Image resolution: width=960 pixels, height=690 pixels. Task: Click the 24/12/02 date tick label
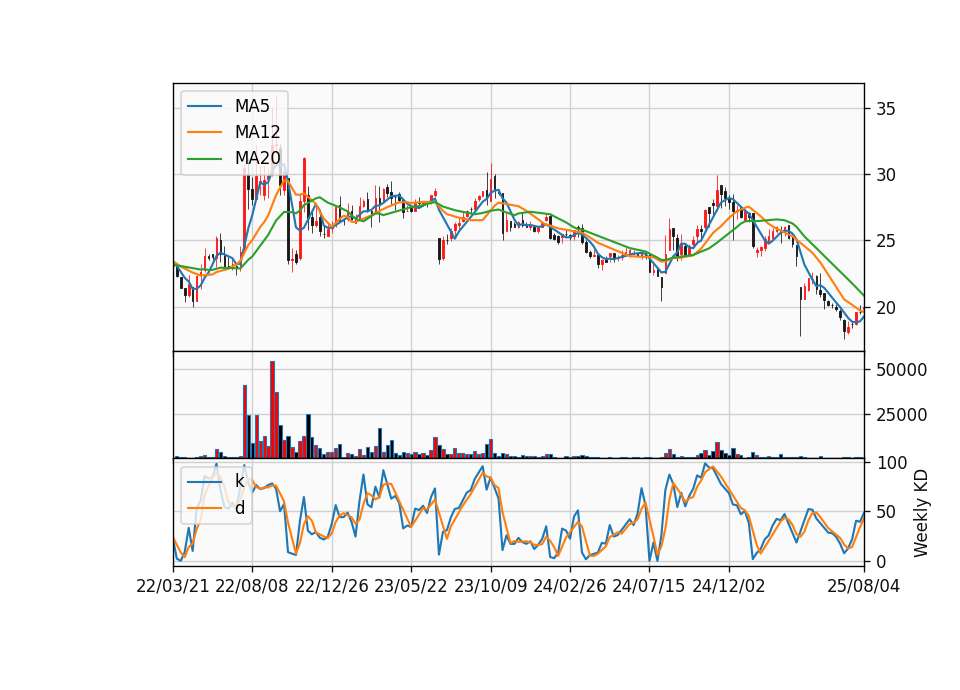coord(729,586)
